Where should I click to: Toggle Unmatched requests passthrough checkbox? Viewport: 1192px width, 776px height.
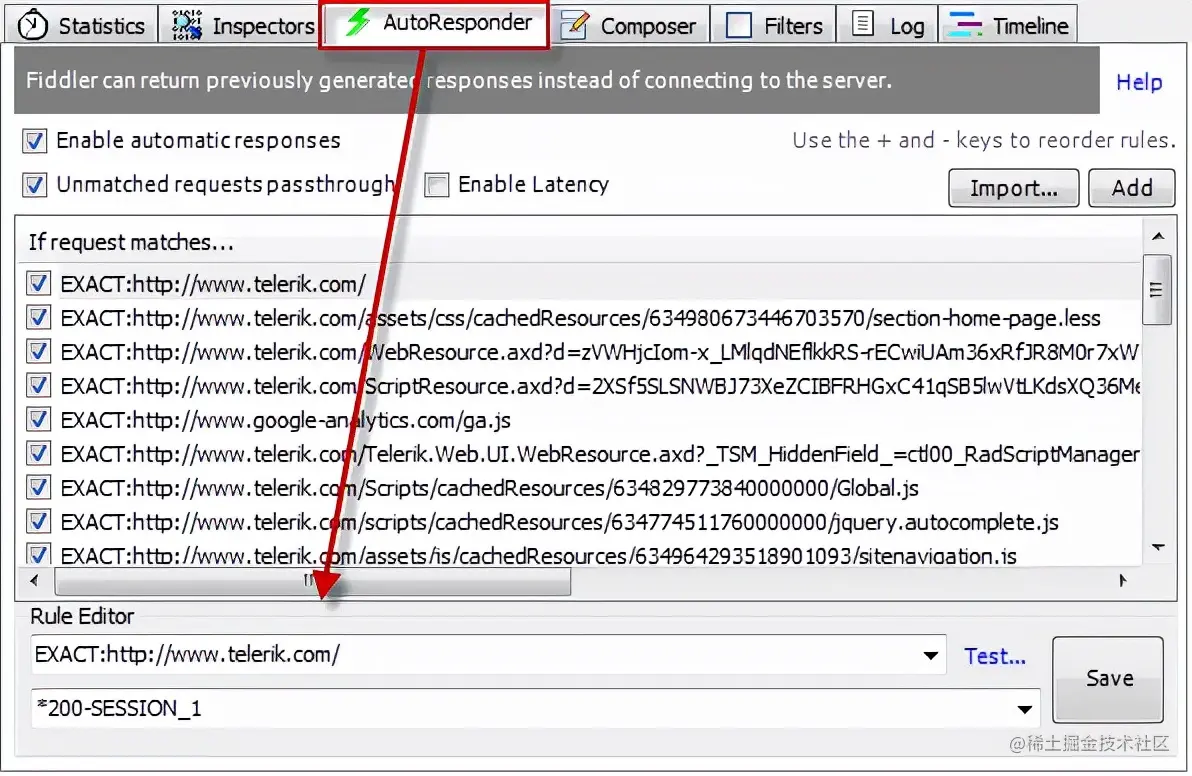coord(34,185)
